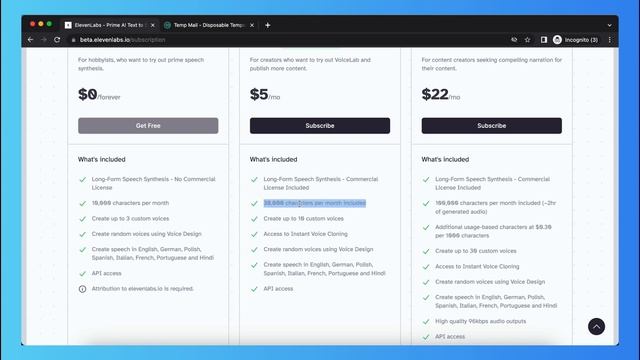Click the eye-slash tracking icon in address bar
Image resolution: width=640 pixels, height=360 pixels.
[x=514, y=40]
